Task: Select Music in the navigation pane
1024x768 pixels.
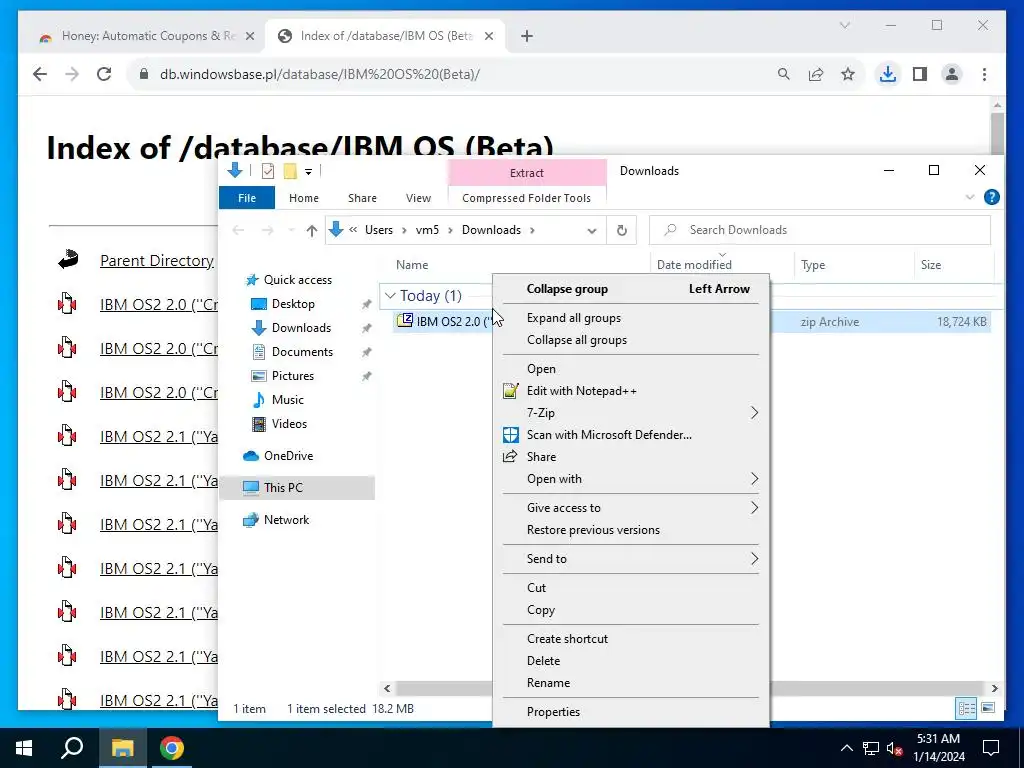Action: pos(287,400)
